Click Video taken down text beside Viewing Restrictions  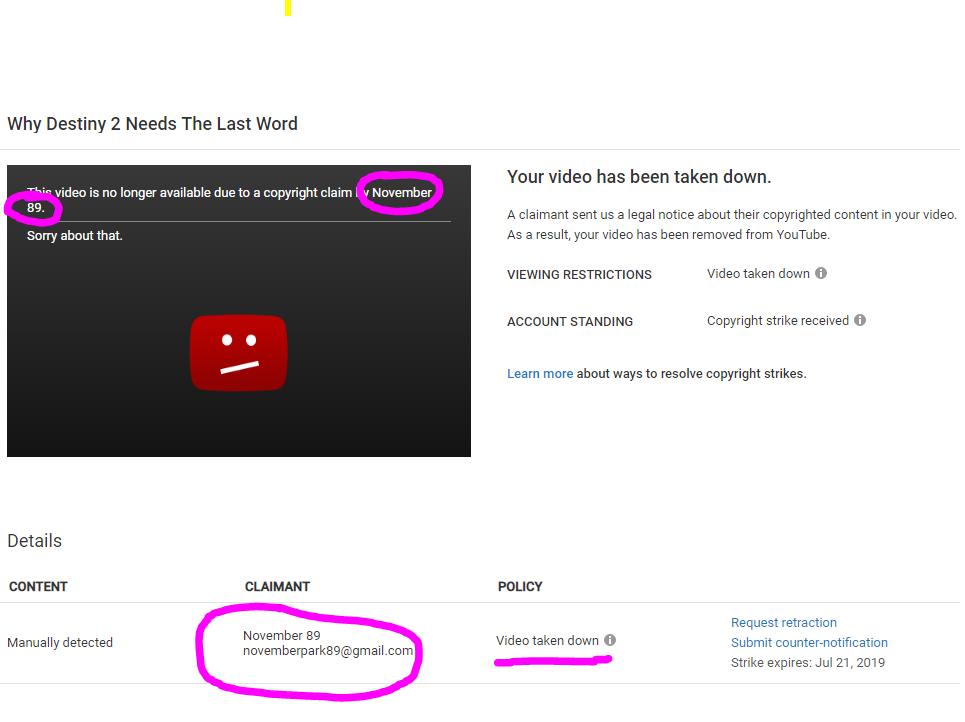(x=758, y=274)
